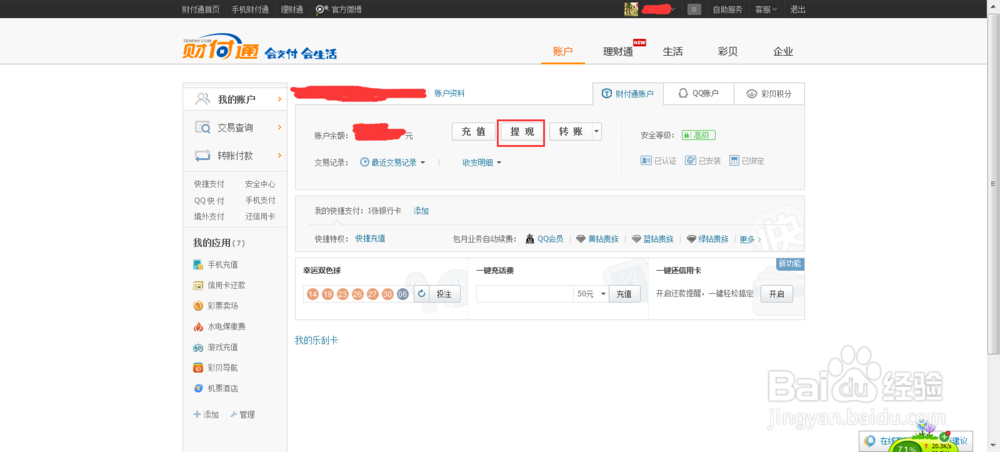
Task: Click the 信用卡还款 app icon in sidebar
Action: [x=198, y=285]
